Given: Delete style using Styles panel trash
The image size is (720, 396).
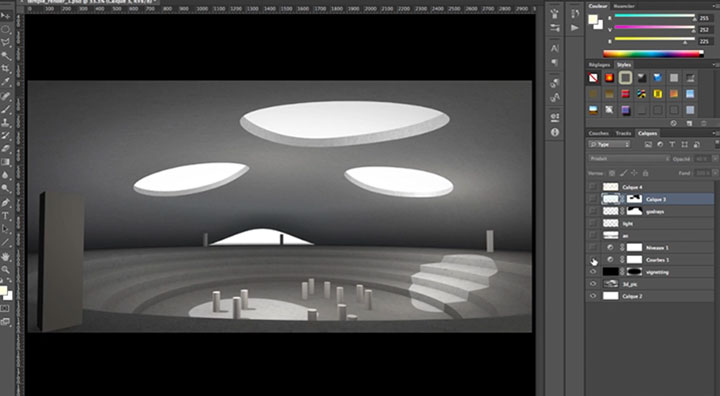Looking at the screenshot, I should [703, 123].
